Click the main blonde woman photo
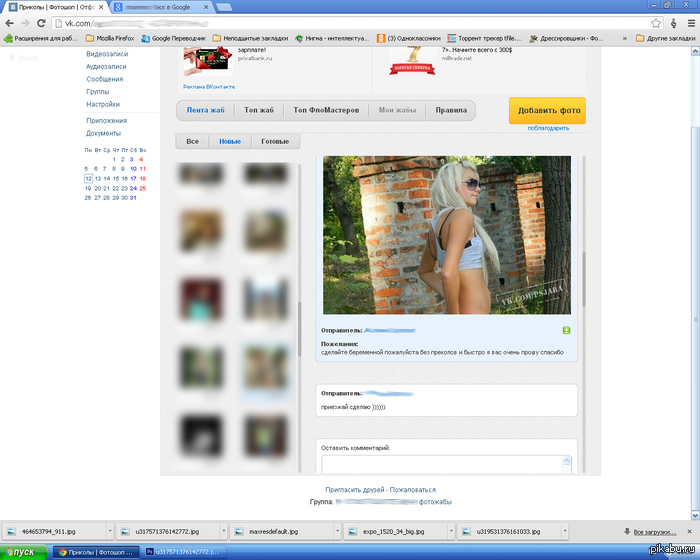This screenshot has width=700, height=560. tap(446, 235)
